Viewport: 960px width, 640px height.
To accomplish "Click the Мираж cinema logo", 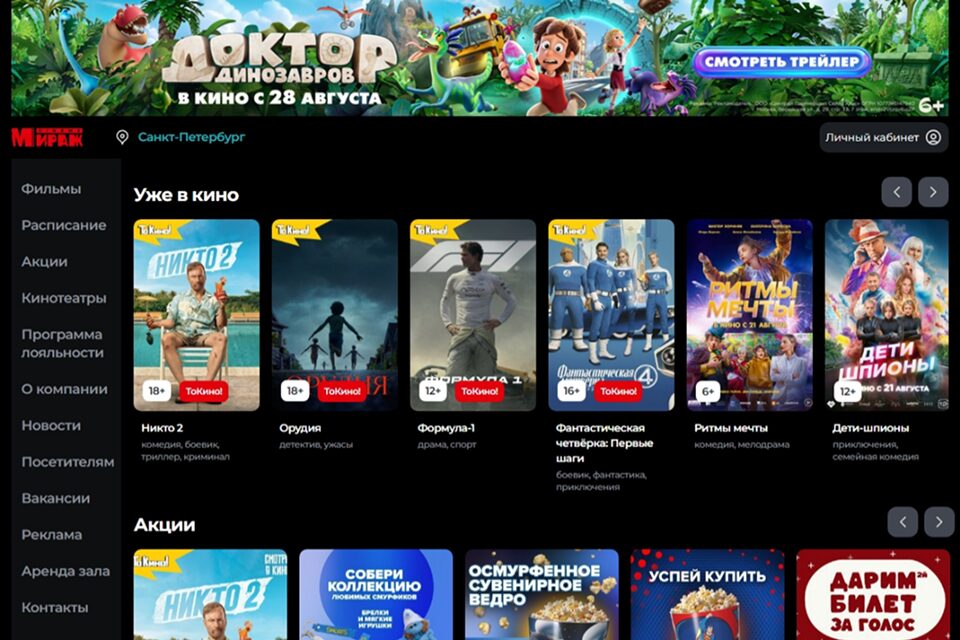I will (x=47, y=137).
